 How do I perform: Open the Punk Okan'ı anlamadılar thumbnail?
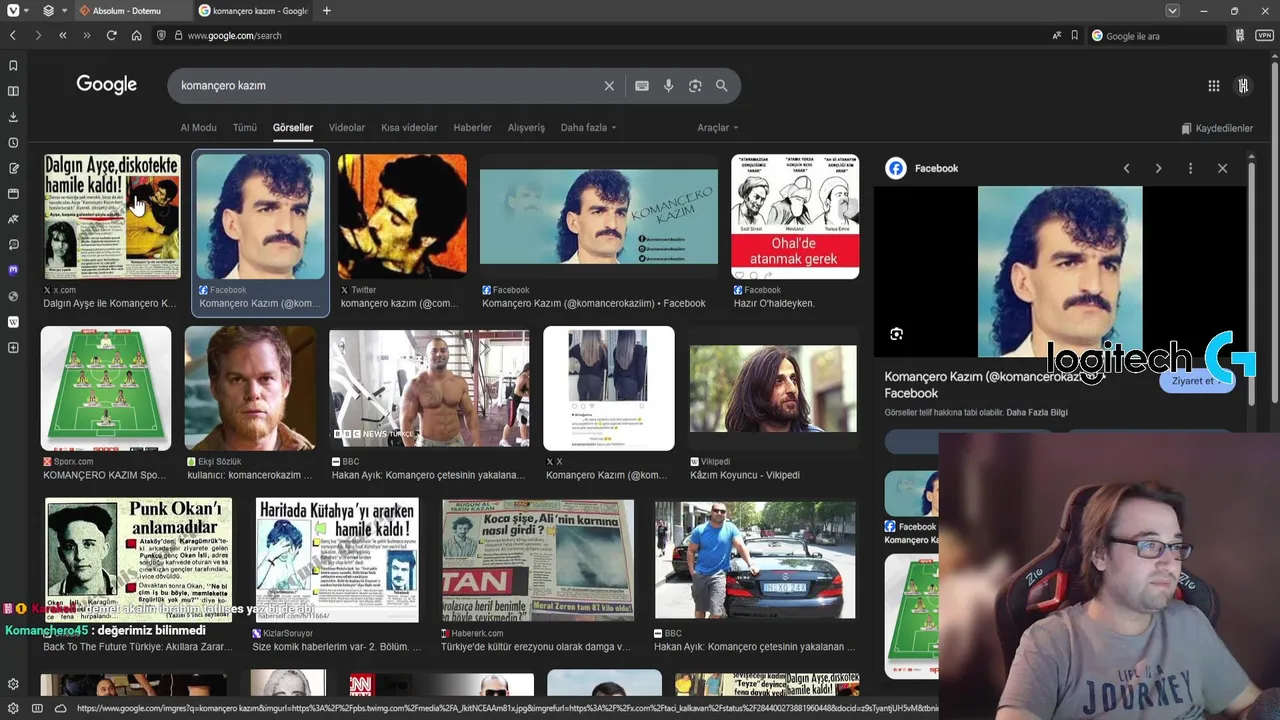[138, 561]
